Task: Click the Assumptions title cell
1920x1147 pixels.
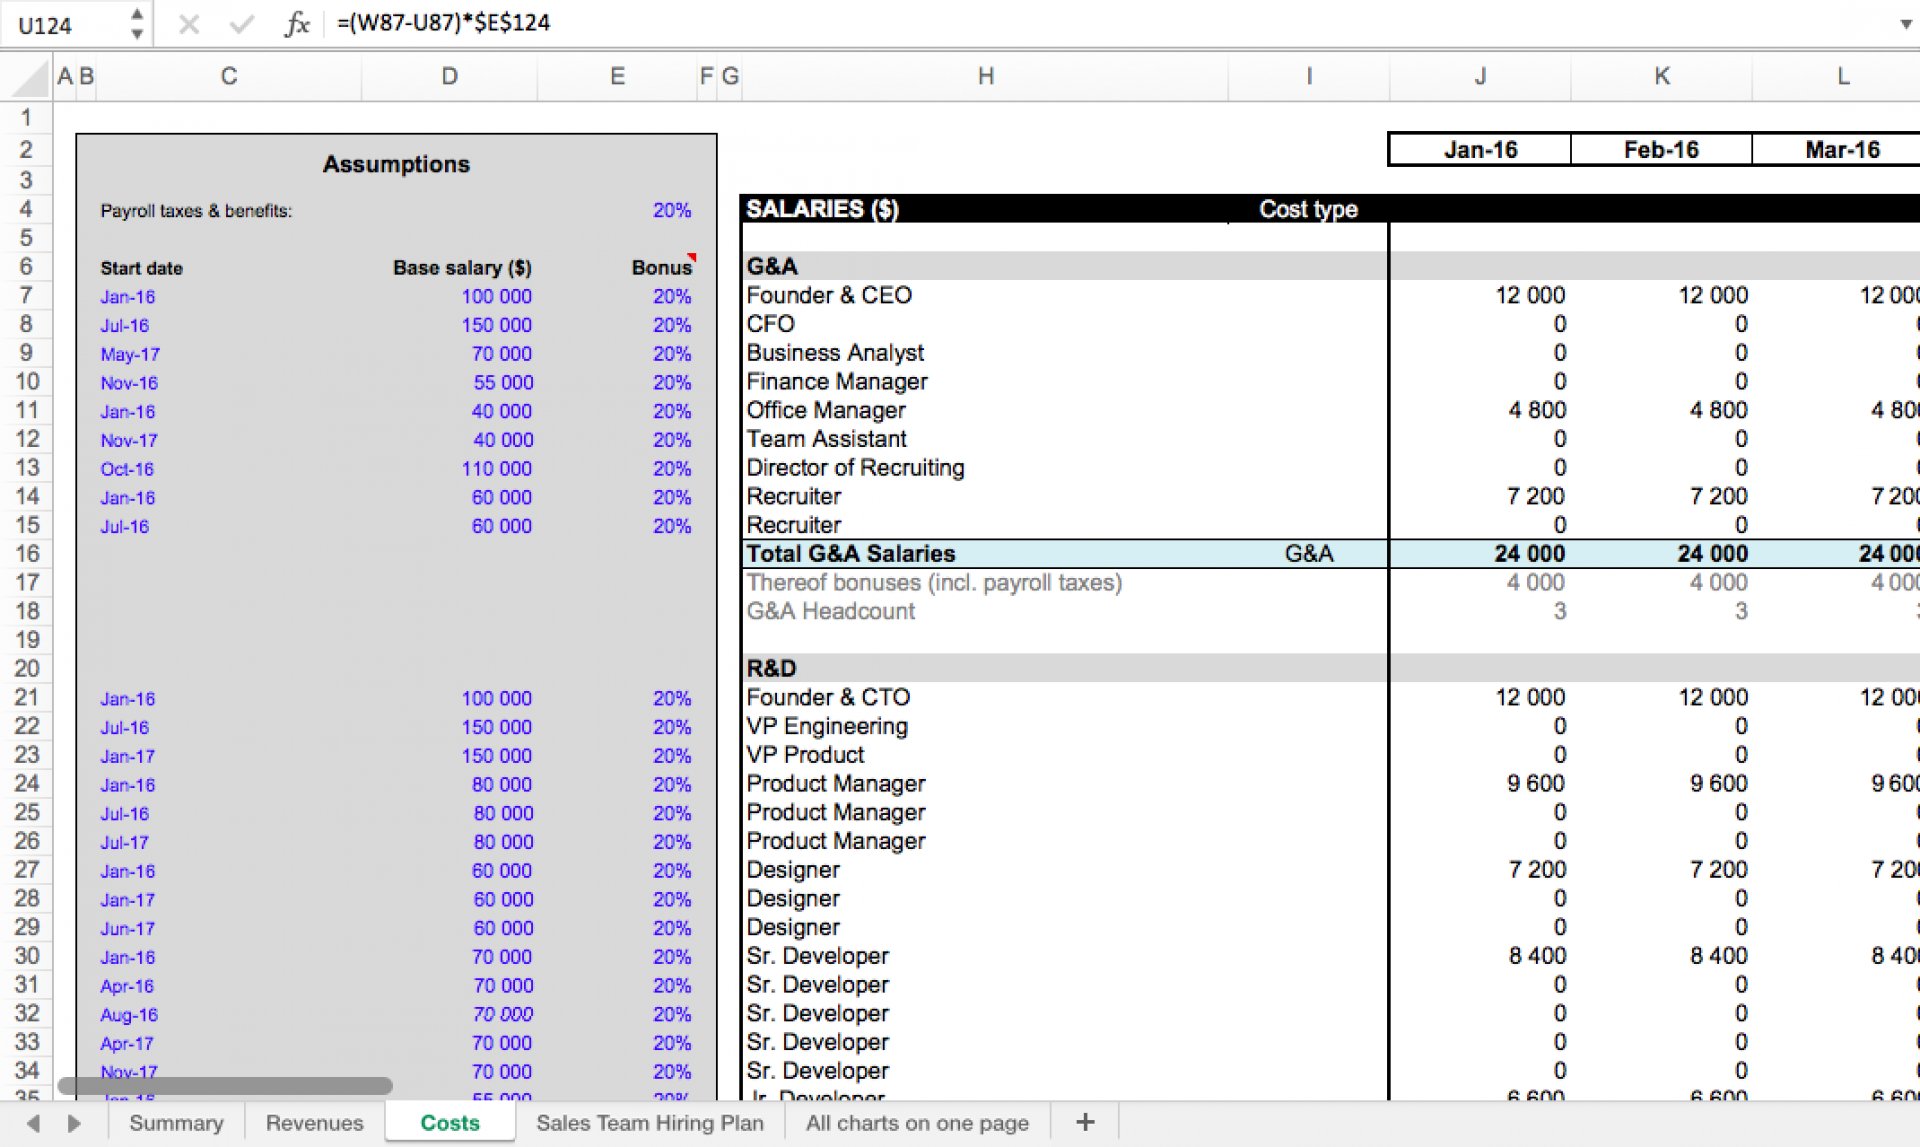Action: pyautogui.click(x=396, y=164)
